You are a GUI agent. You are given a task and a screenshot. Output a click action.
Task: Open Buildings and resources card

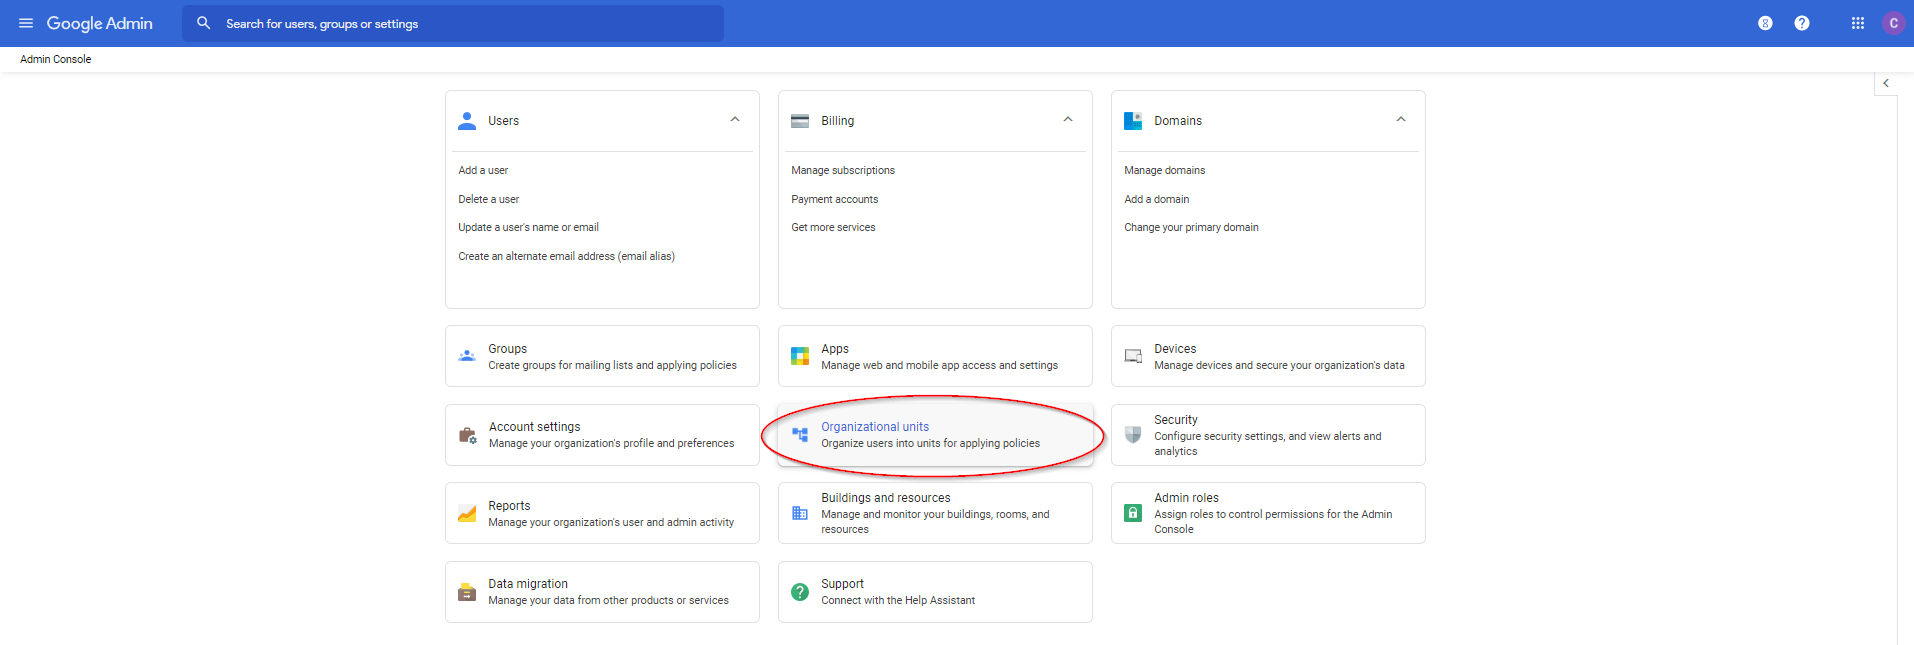(935, 513)
